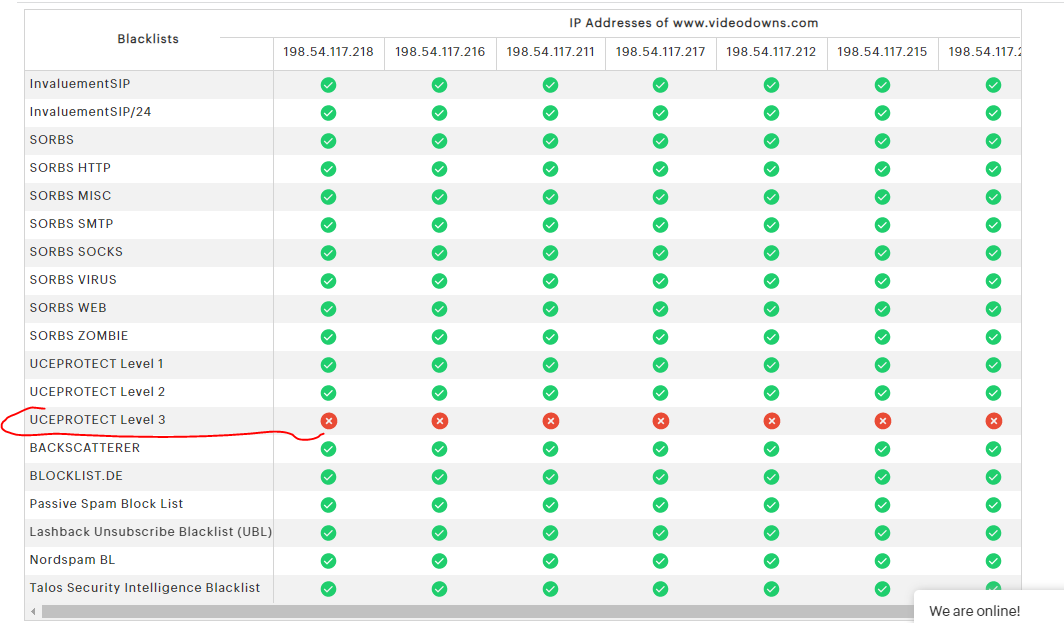Click green check for InvaluementSIP/24 under 198.54.117.217

[x=660, y=113]
